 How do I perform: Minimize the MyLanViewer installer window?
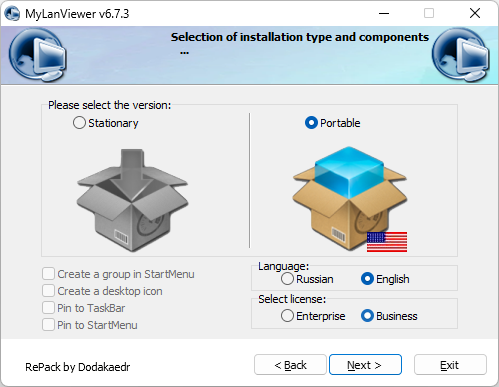(384, 14)
